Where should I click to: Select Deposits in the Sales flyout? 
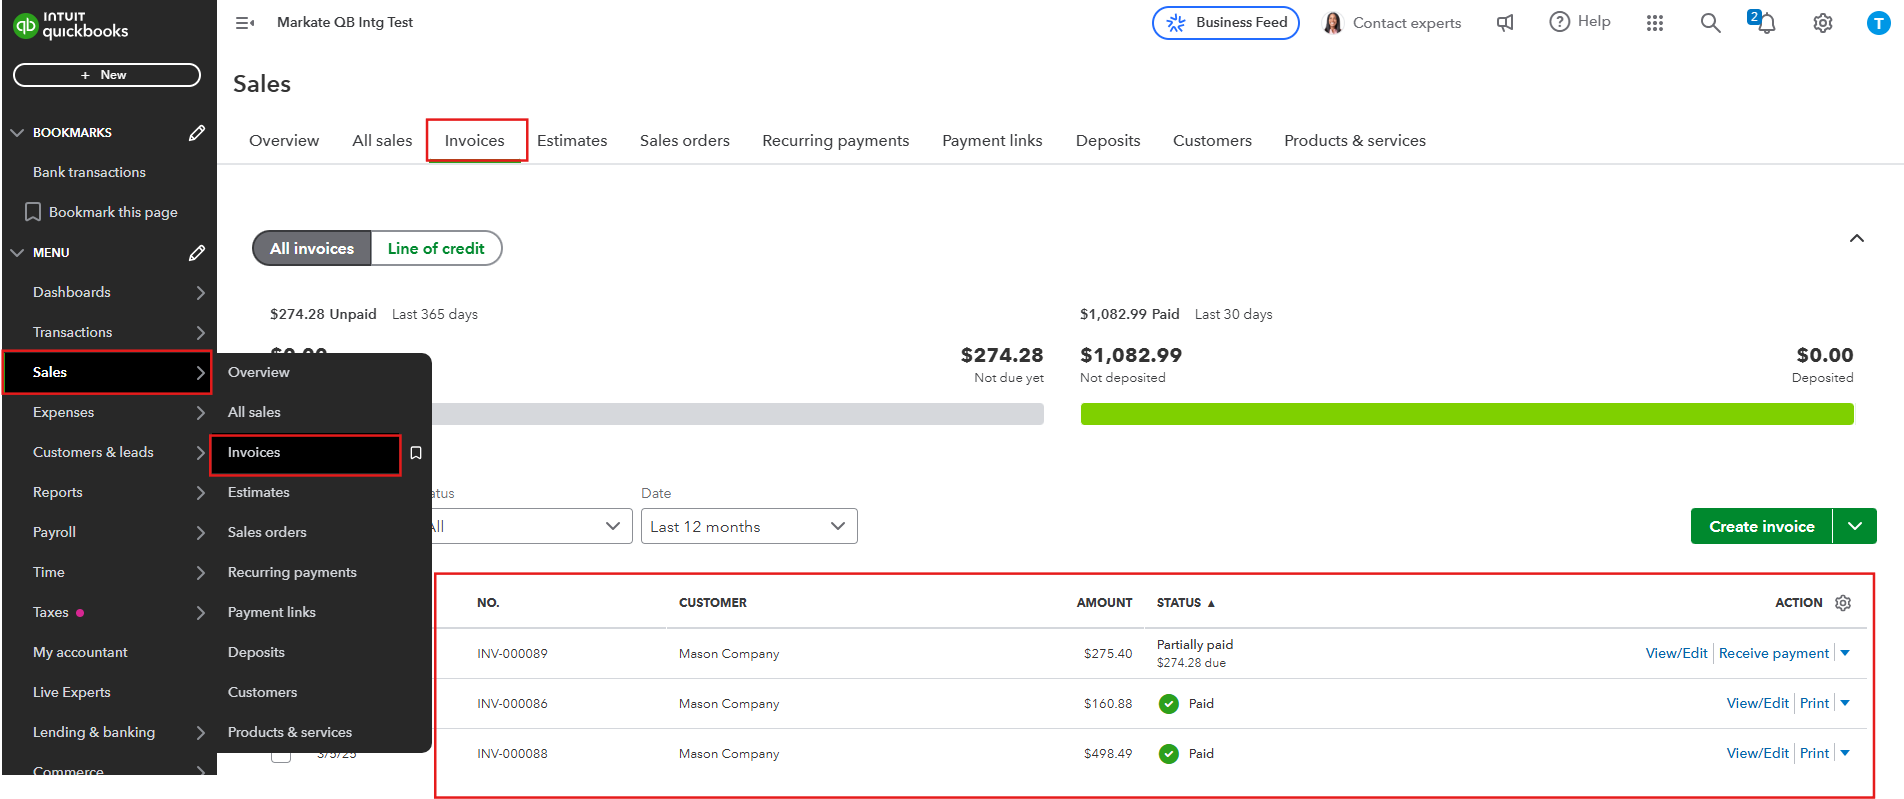pos(256,652)
